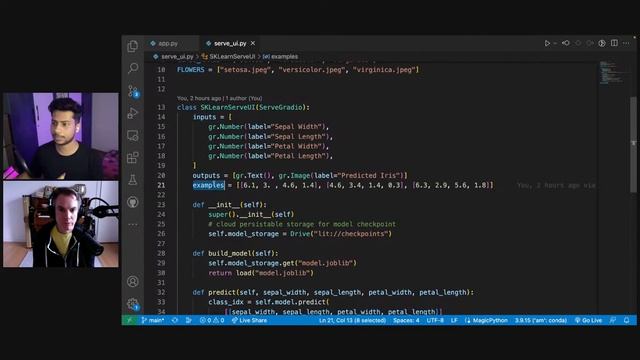Open the Run and Debug view

(x=133, y=113)
